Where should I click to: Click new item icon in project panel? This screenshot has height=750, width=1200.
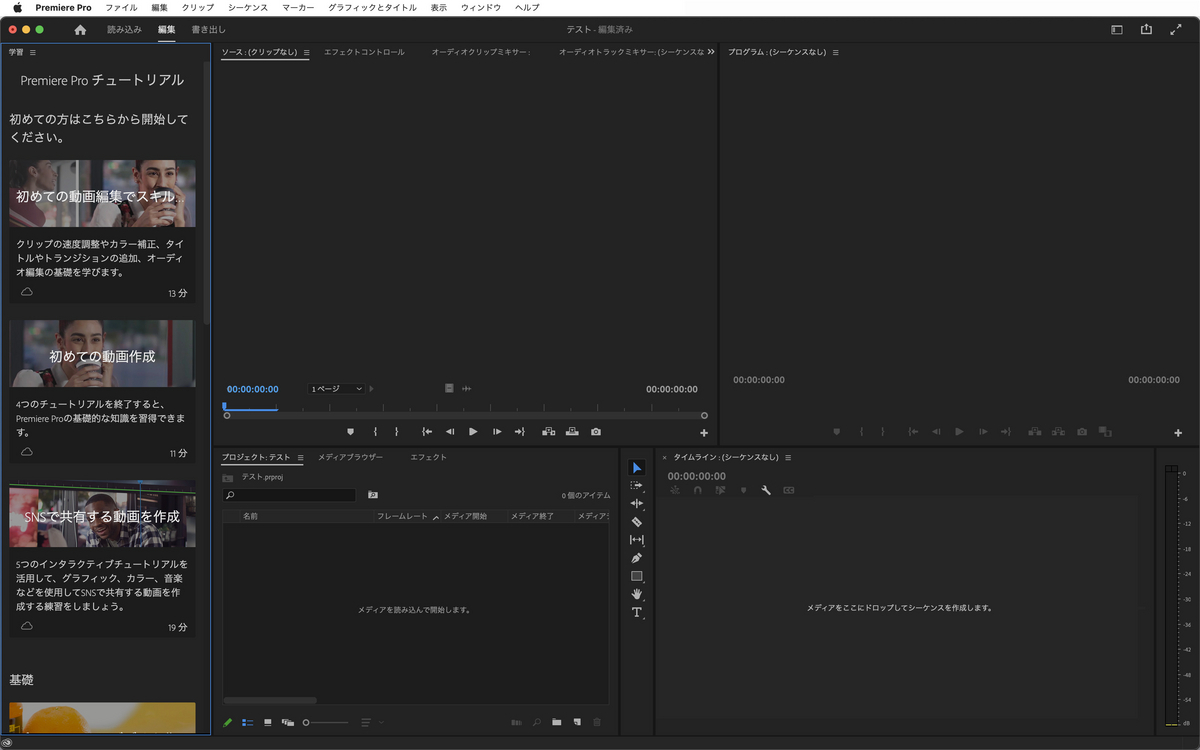577,722
